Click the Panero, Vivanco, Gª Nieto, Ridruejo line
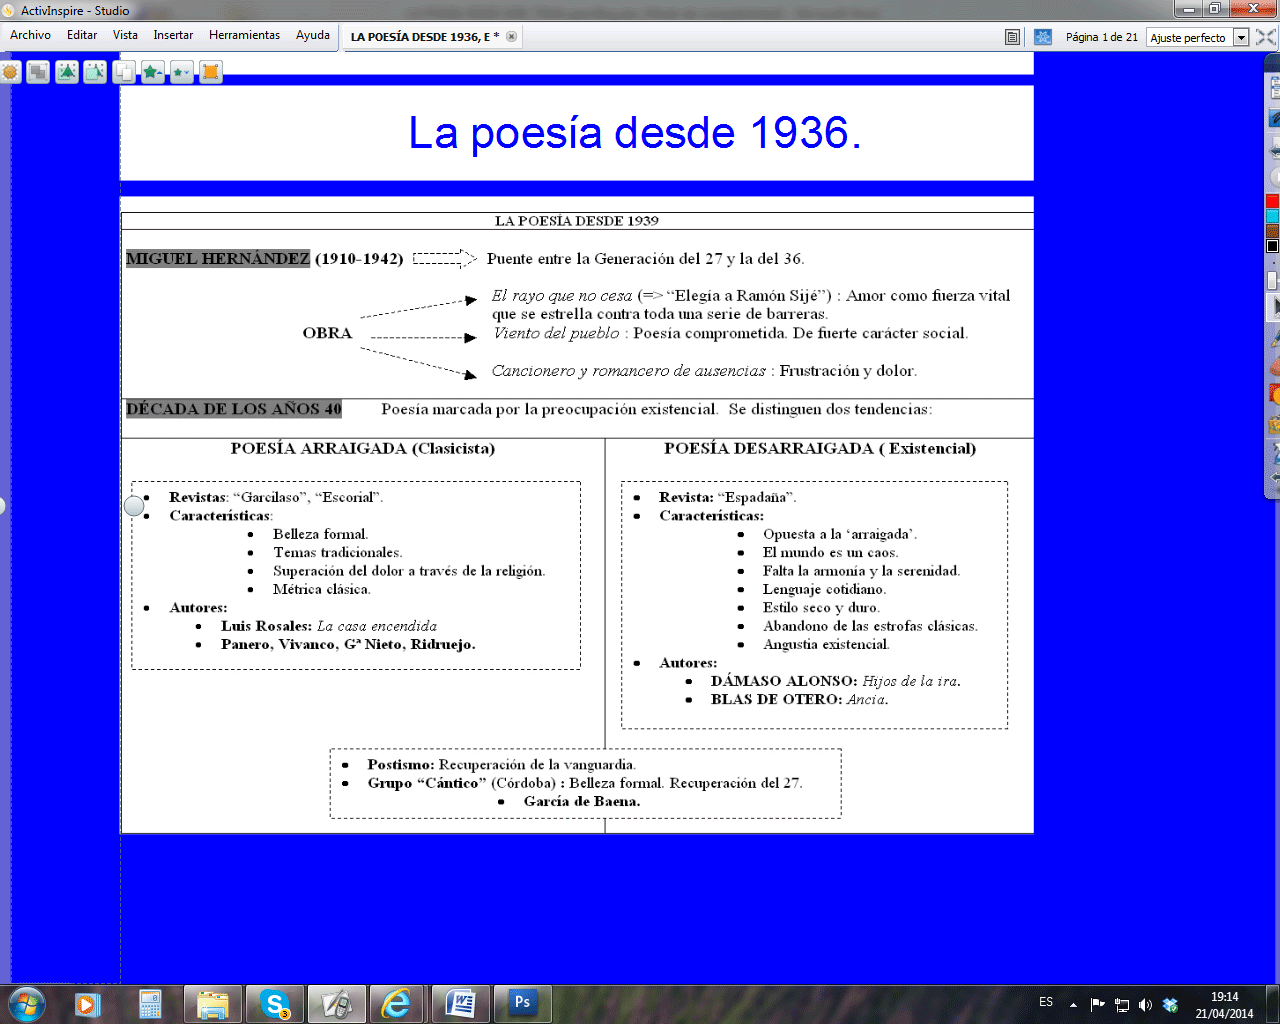Image resolution: width=1280 pixels, height=1024 pixels. pyautogui.click(x=348, y=644)
